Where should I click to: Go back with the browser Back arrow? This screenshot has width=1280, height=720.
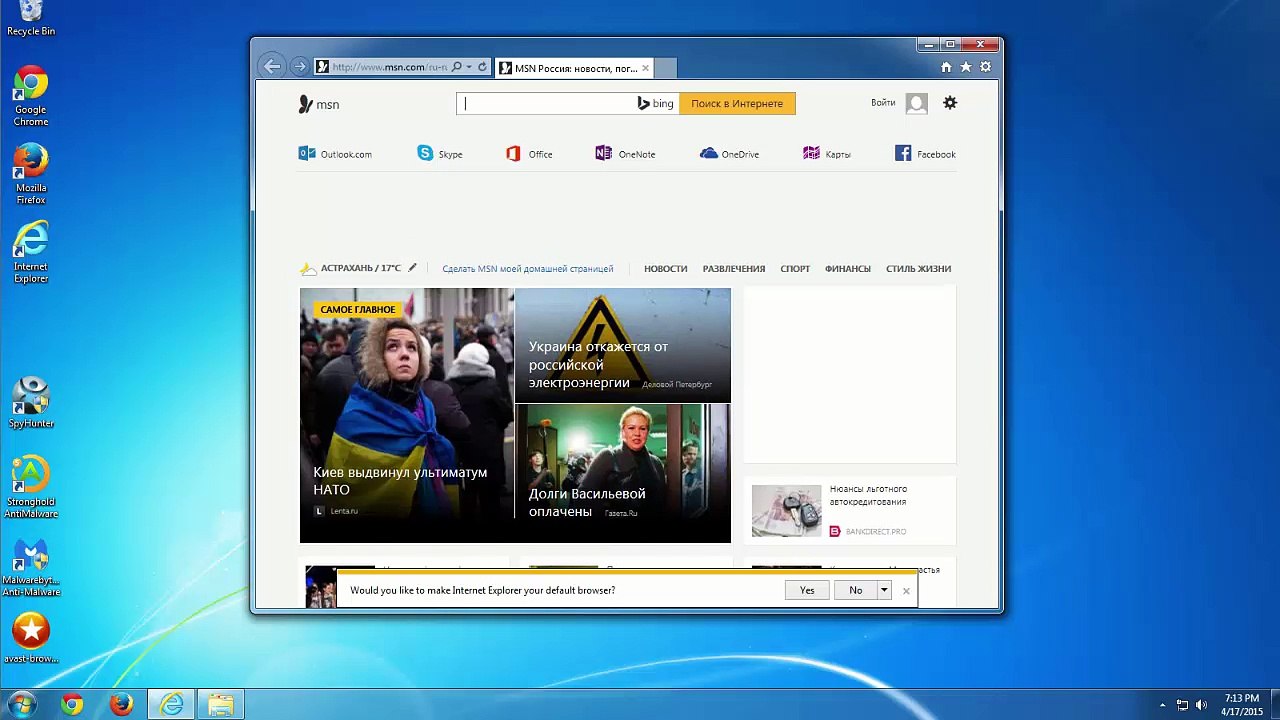[271, 67]
